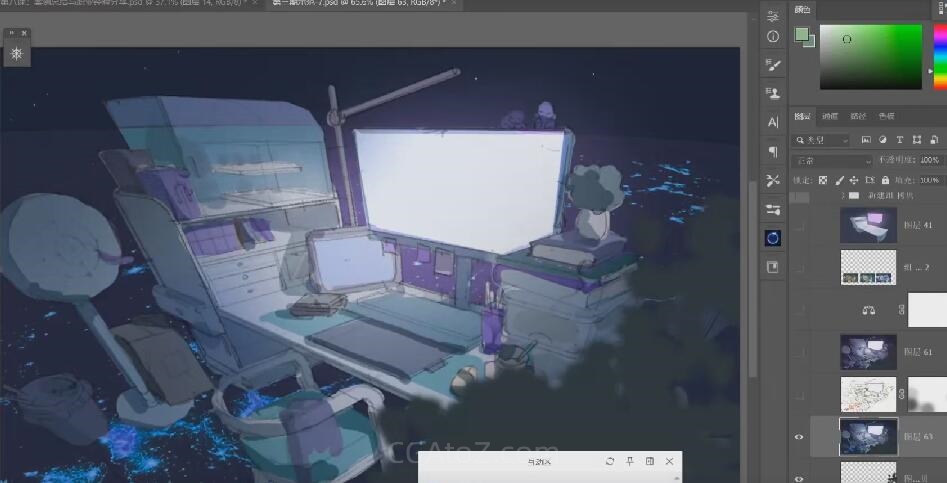Viewport: 947px width, 483px height.
Task: Filter layers by type layers icon
Action: (x=900, y=140)
